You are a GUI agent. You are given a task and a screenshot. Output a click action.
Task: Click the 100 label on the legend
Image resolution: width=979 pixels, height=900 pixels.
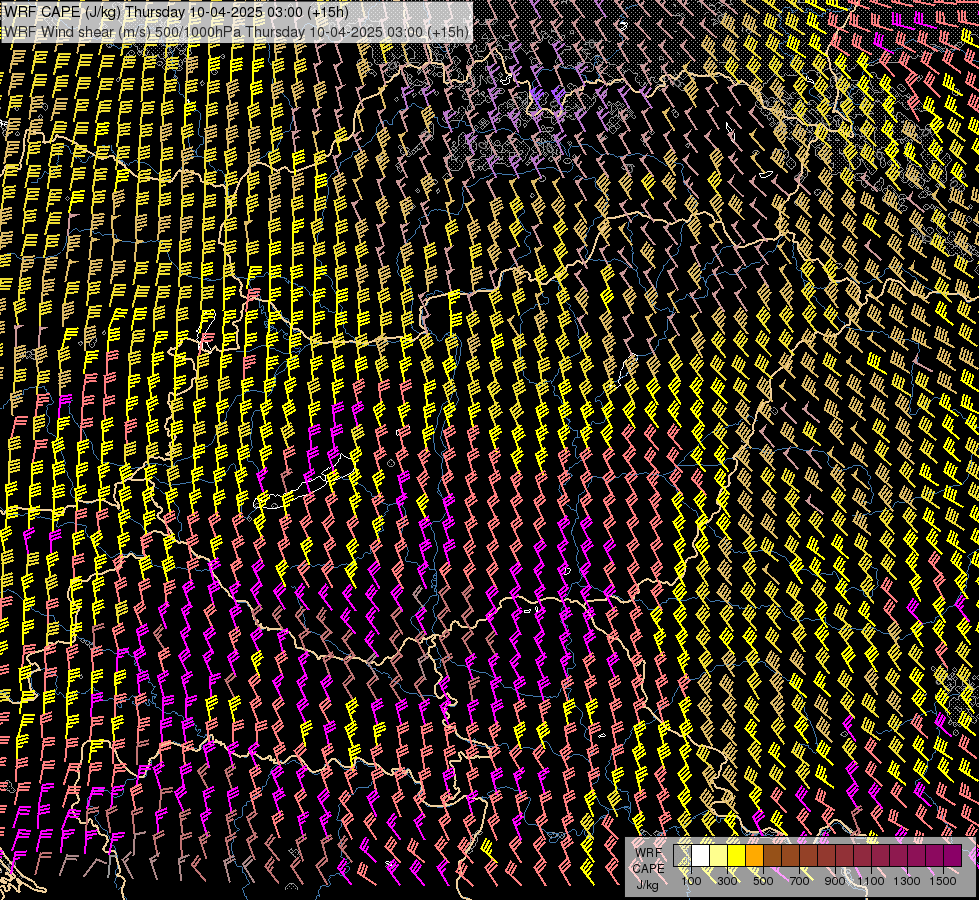(x=691, y=881)
